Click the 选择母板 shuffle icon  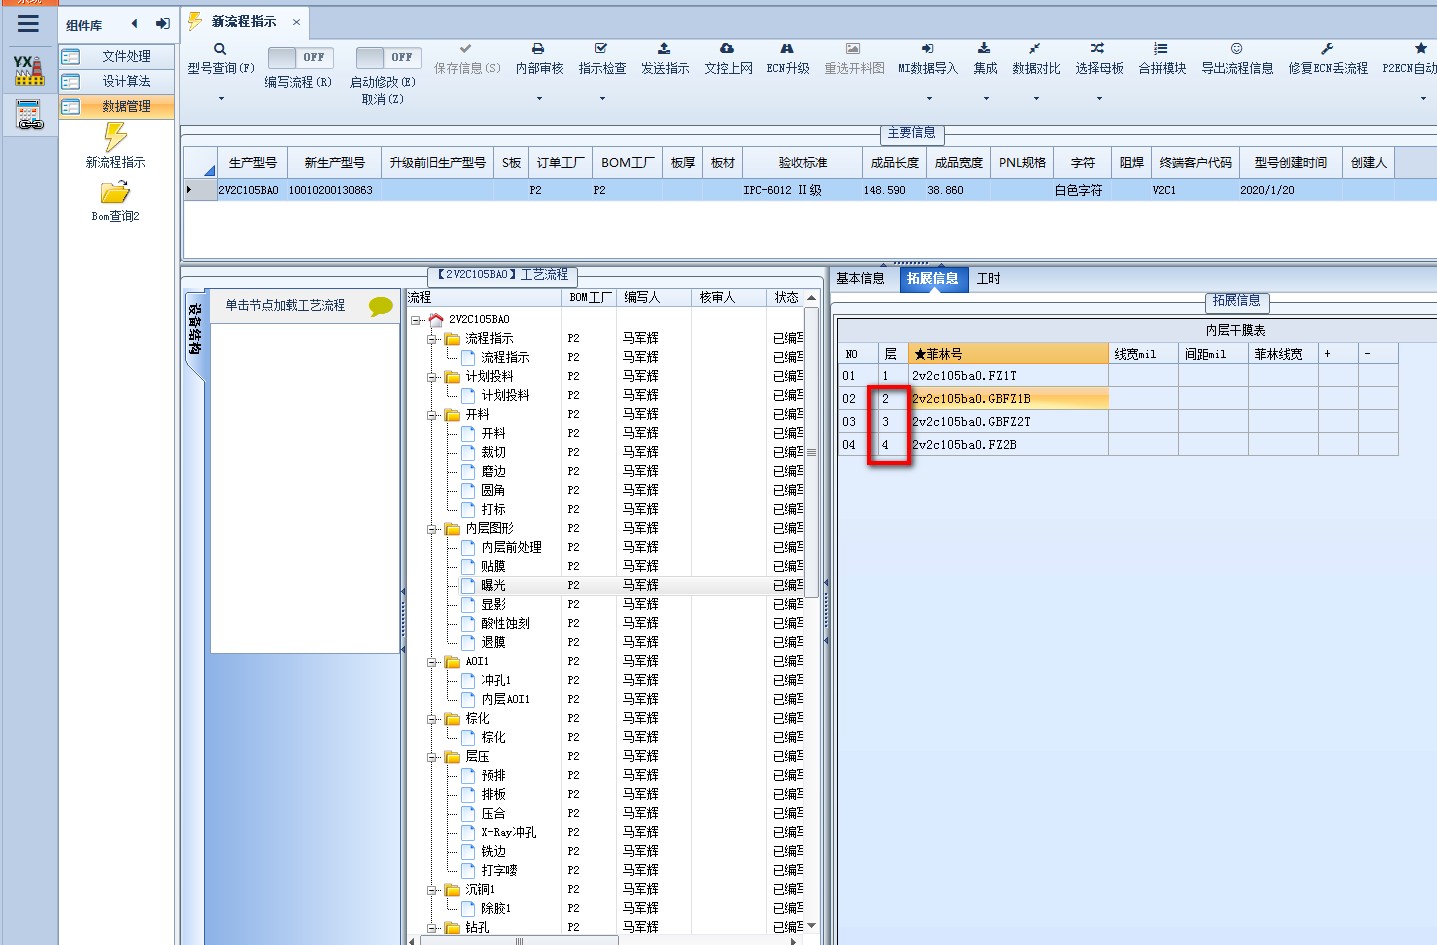click(1098, 48)
